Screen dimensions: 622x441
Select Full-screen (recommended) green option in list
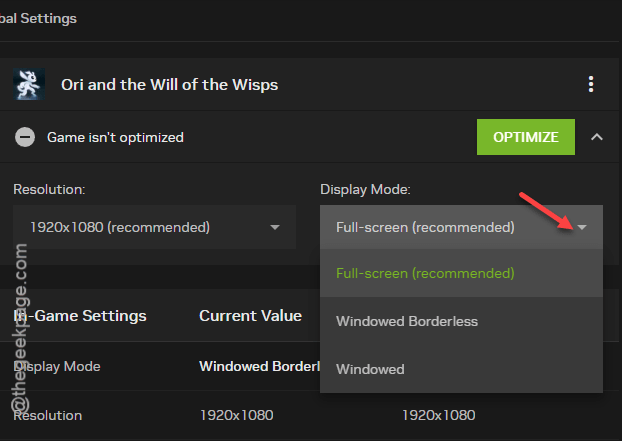pyautogui.click(x=461, y=273)
